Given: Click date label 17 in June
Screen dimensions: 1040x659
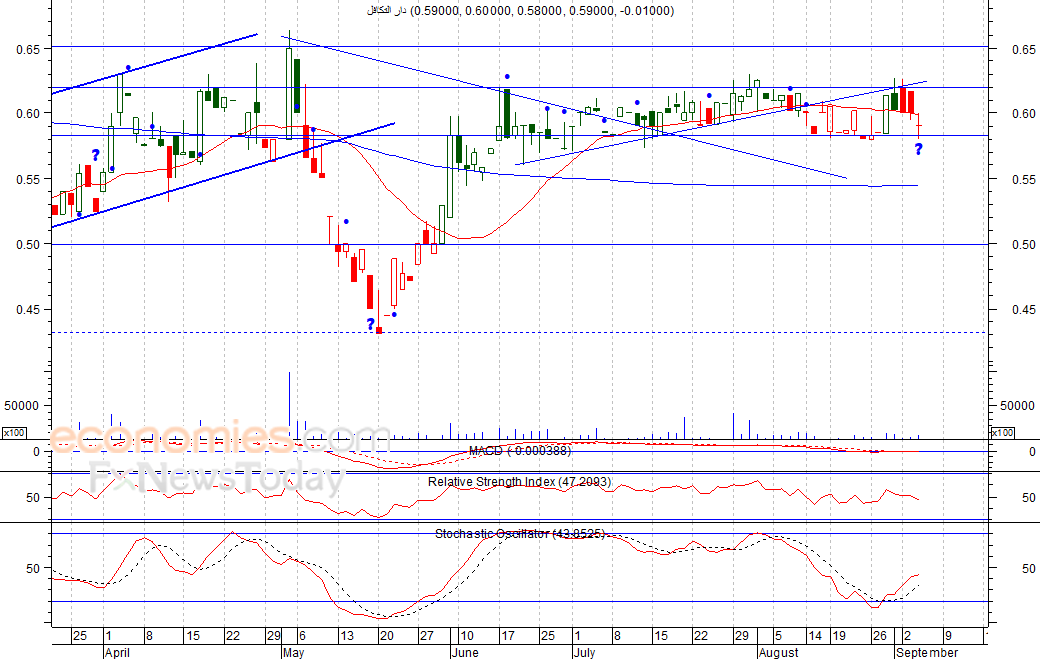Looking at the screenshot, I should [507, 636].
